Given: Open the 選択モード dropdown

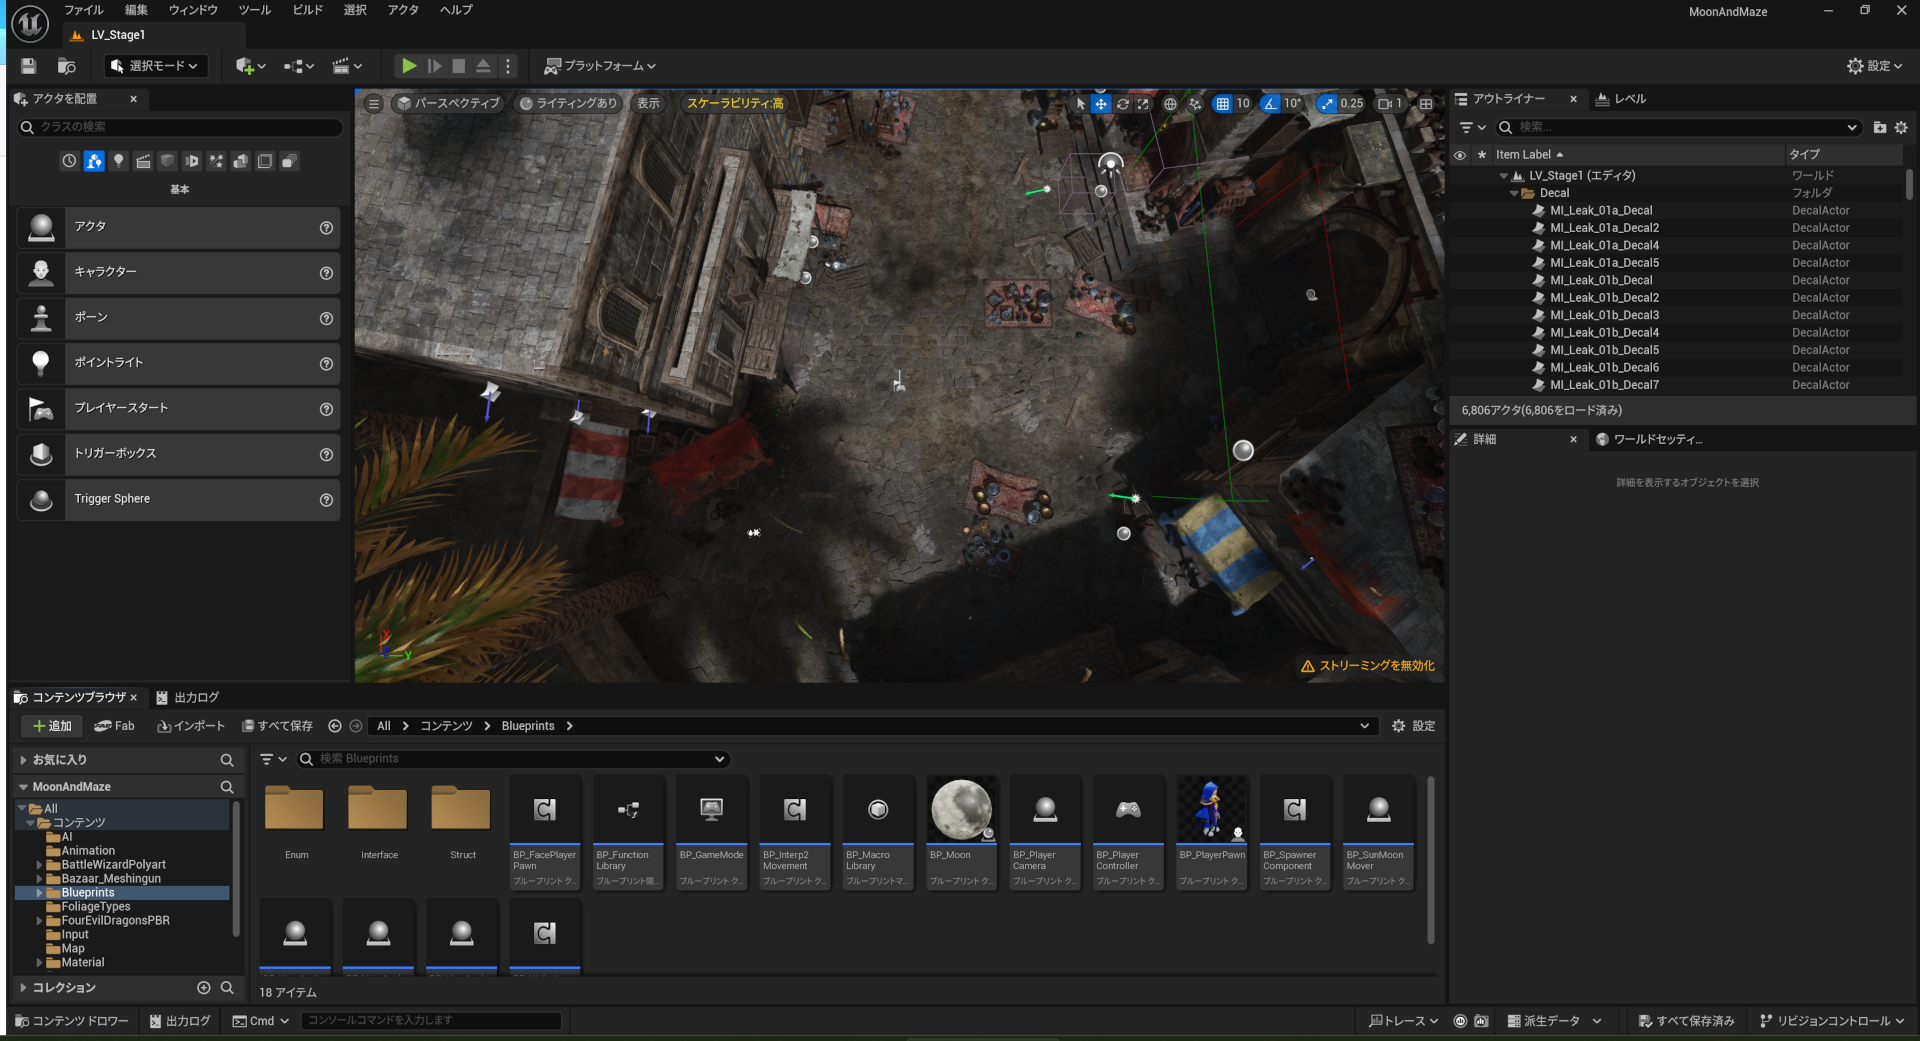Looking at the screenshot, I should point(156,66).
